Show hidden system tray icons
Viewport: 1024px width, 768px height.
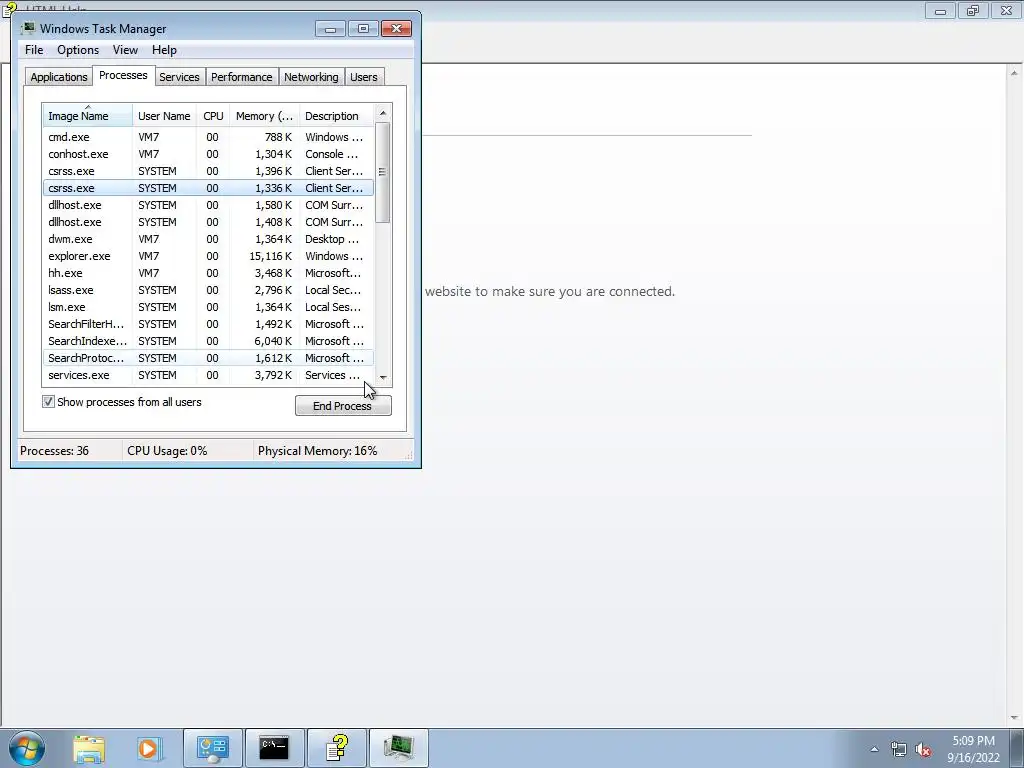pyautogui.click(x=874, y=749)
